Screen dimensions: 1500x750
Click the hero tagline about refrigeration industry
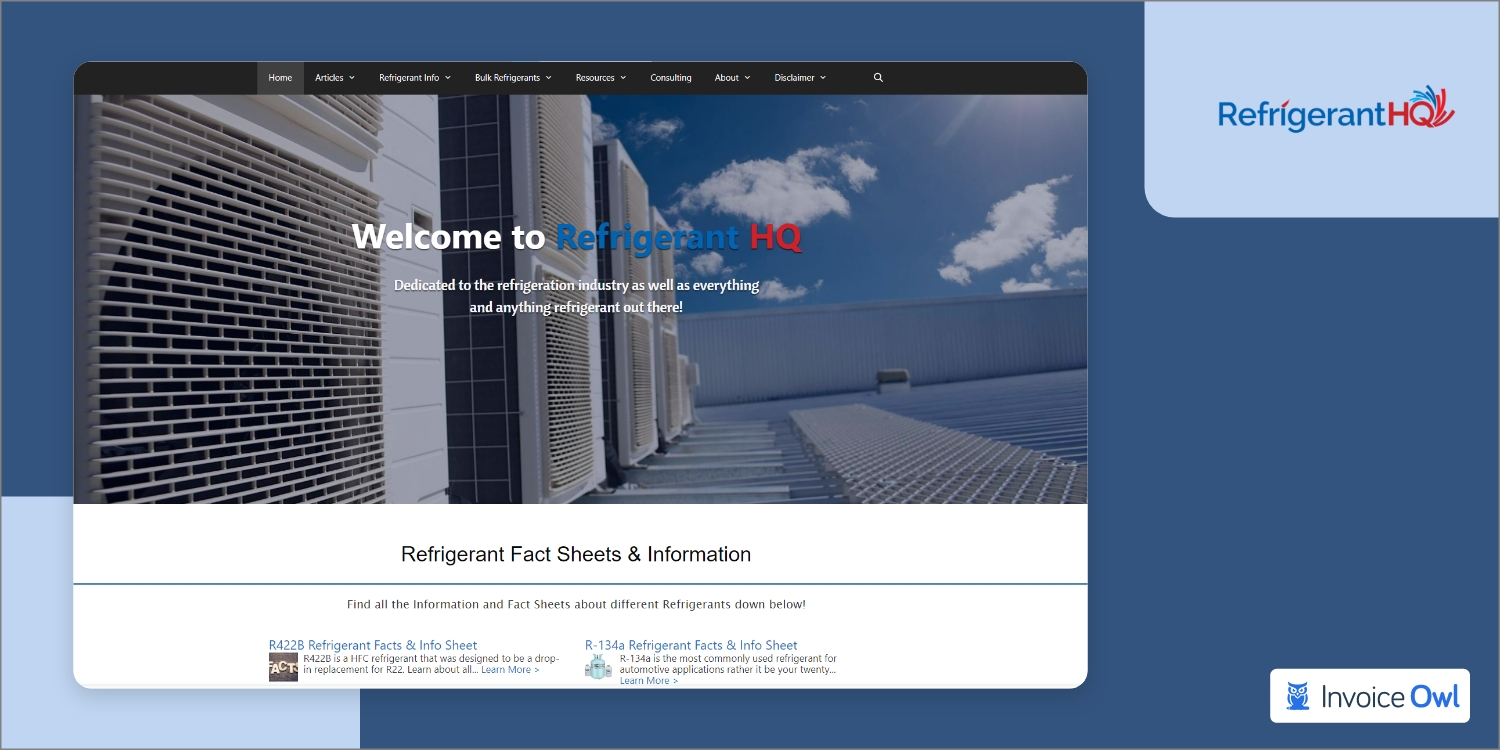pyautogui.click(x=576, y=296)
